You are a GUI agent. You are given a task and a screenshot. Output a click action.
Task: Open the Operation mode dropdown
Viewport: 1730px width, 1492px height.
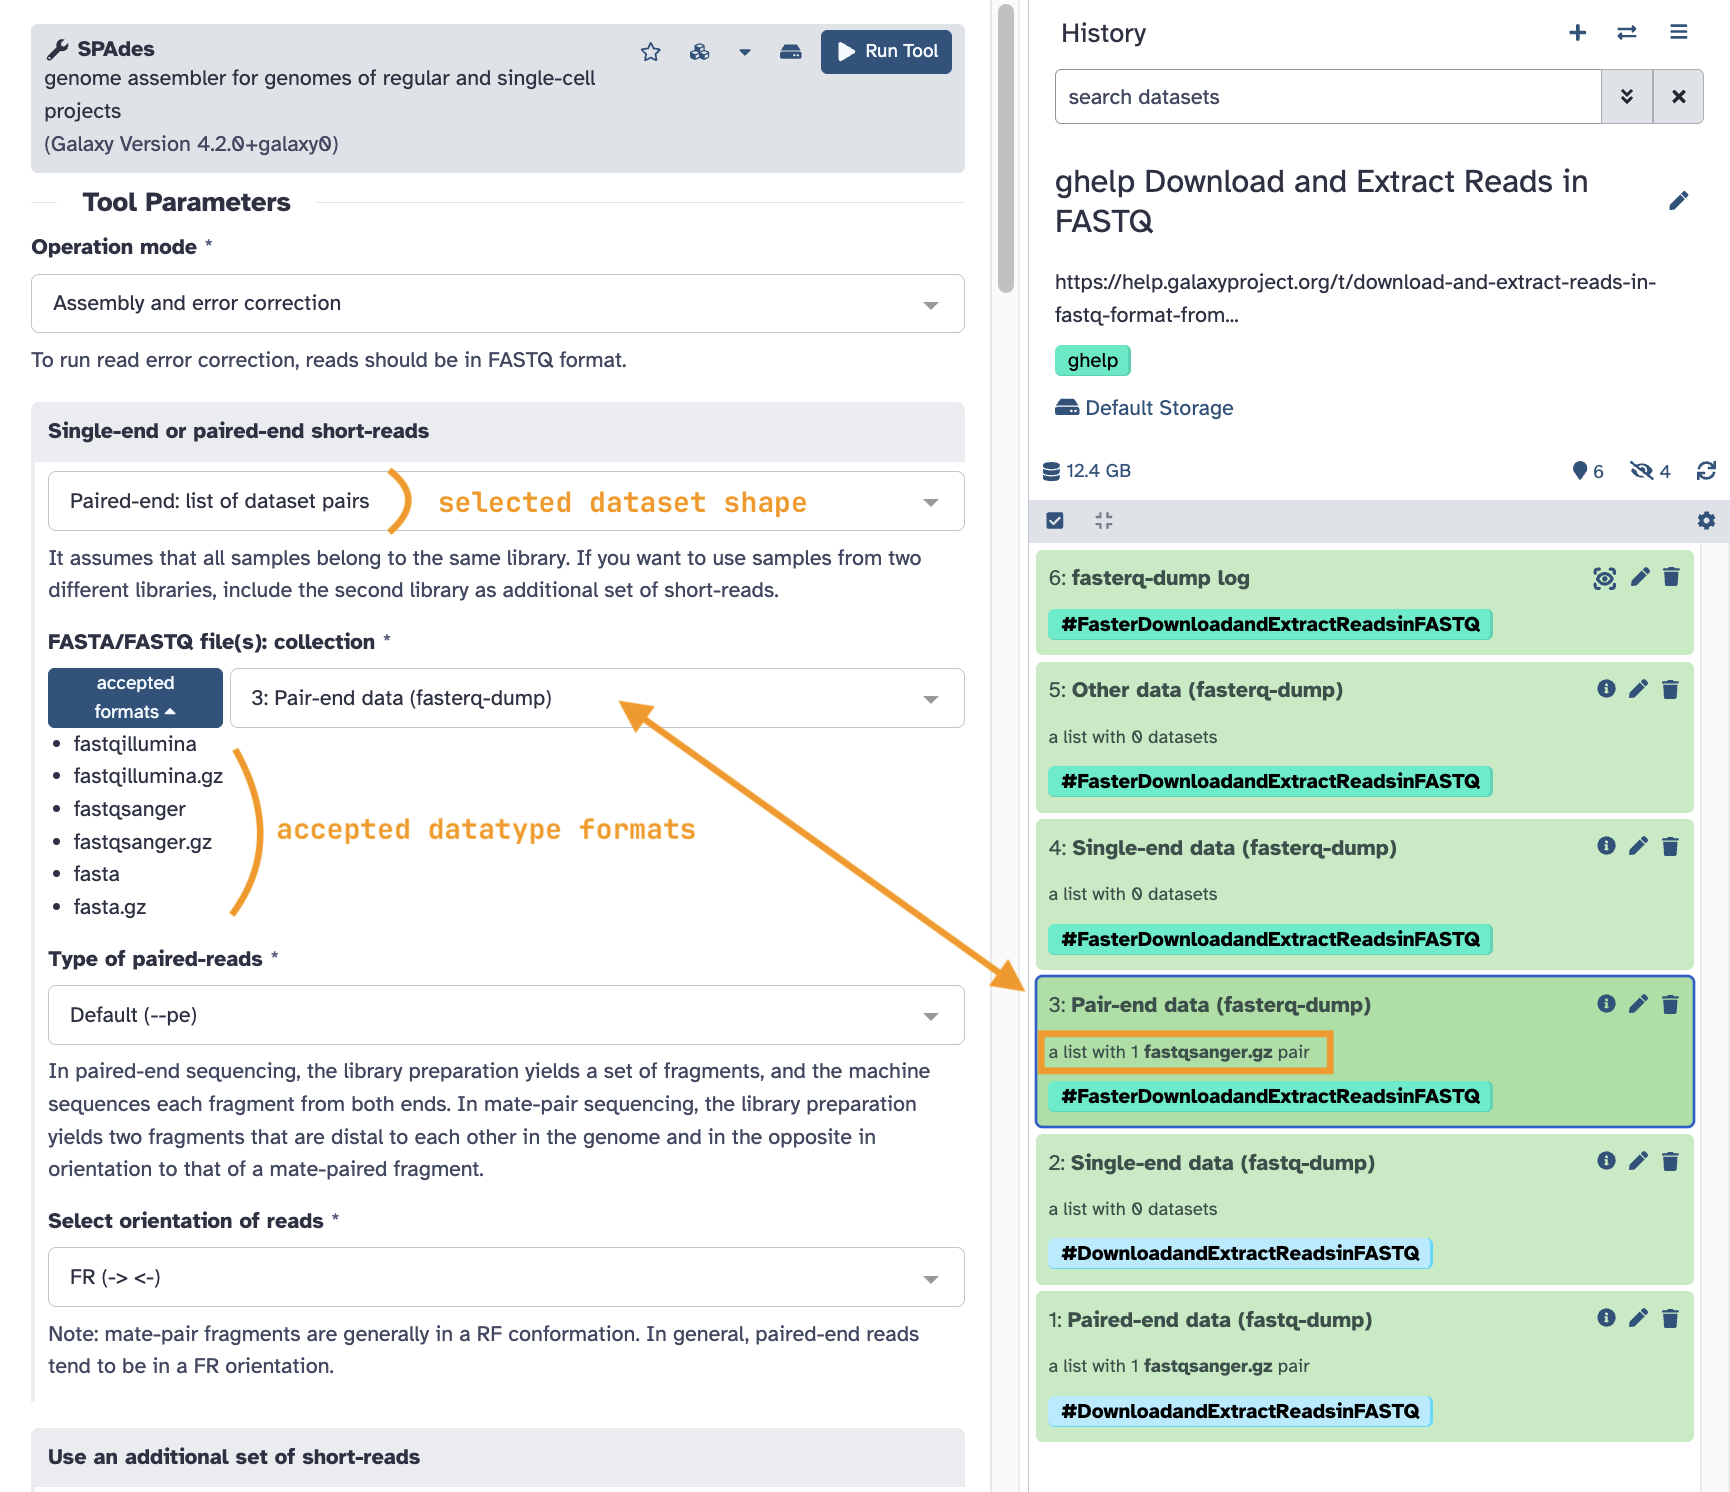497,303
